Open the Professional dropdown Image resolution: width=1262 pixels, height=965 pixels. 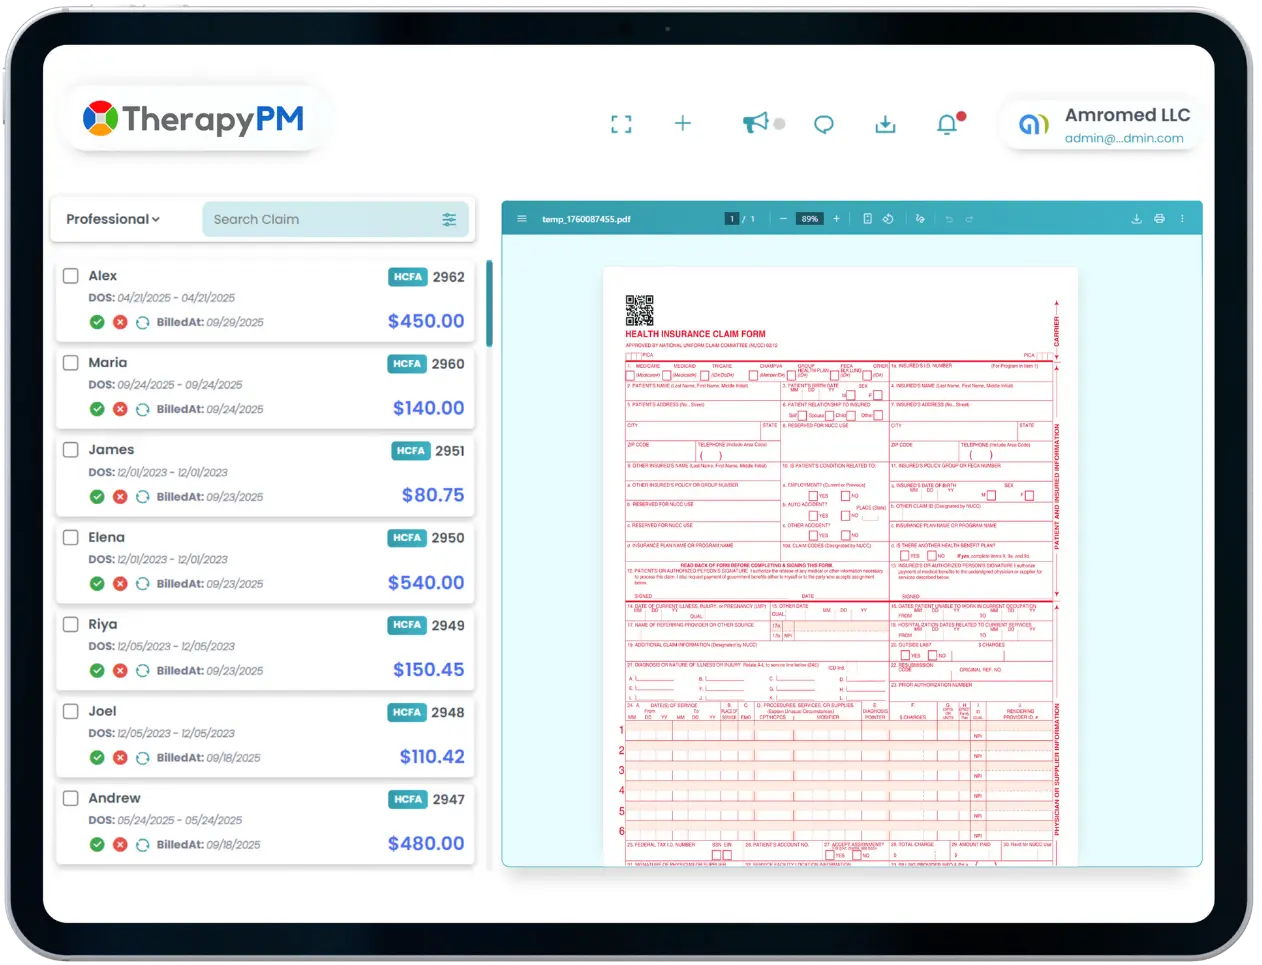(111, 219)
